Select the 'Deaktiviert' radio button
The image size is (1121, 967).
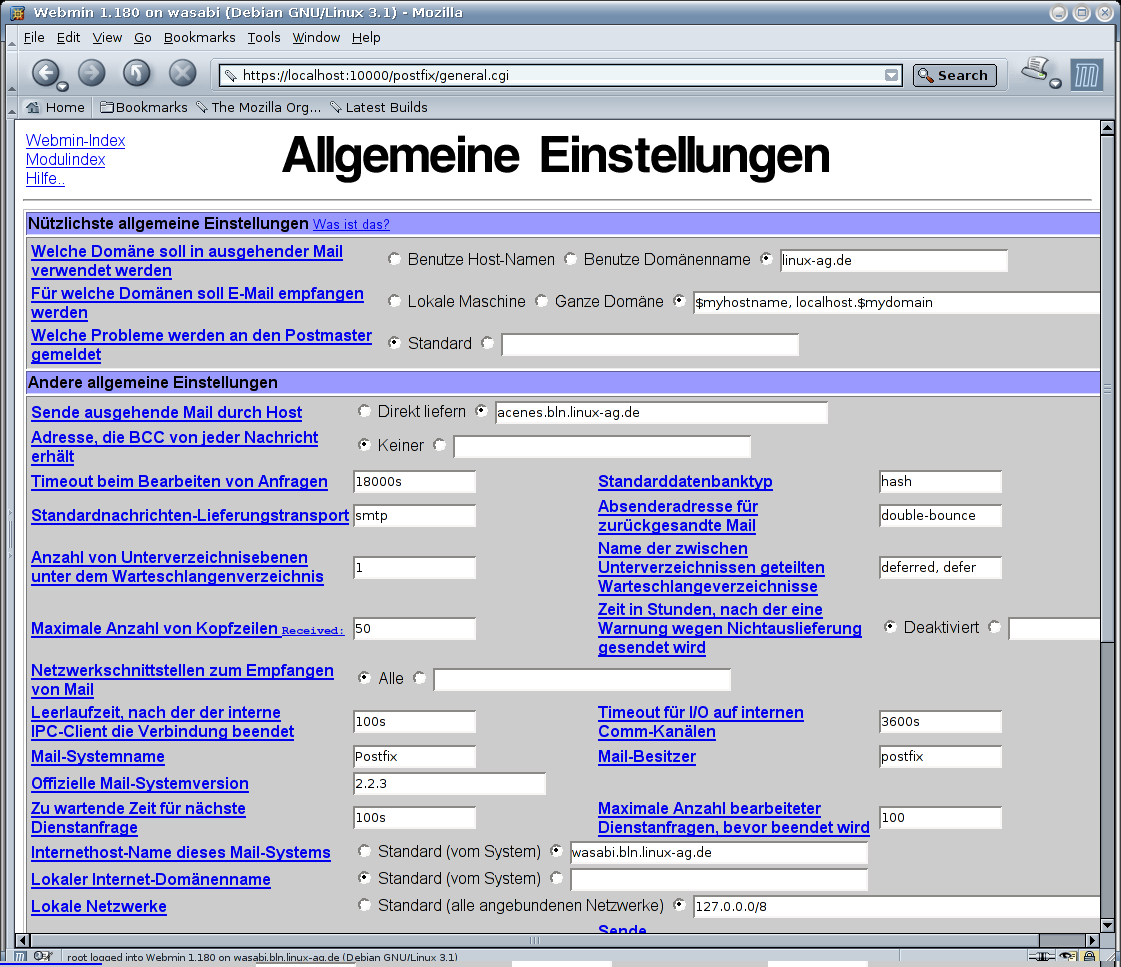(x=890, y=627)
